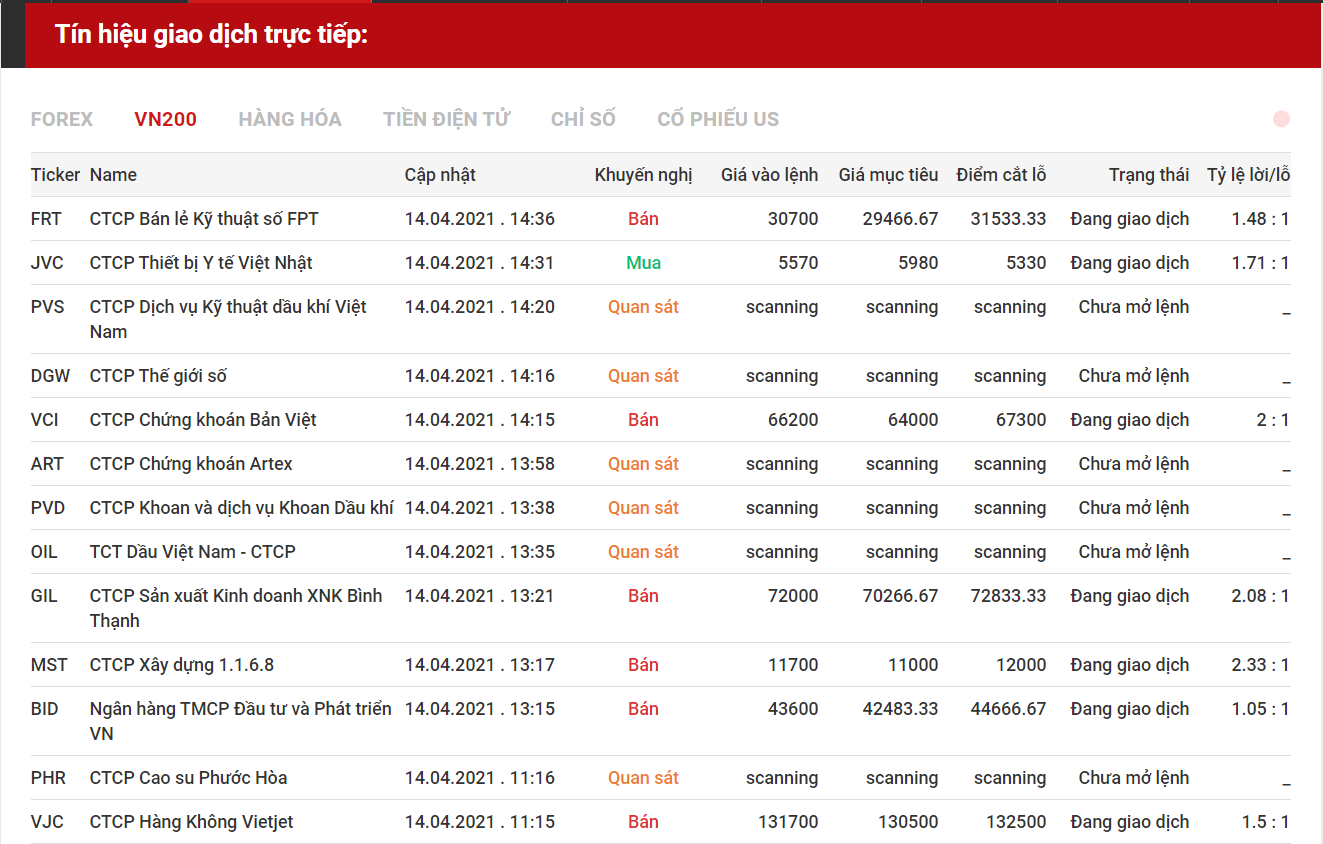Select the FRT ticker
The image size is (1323, 844).
tap(46, 219)
